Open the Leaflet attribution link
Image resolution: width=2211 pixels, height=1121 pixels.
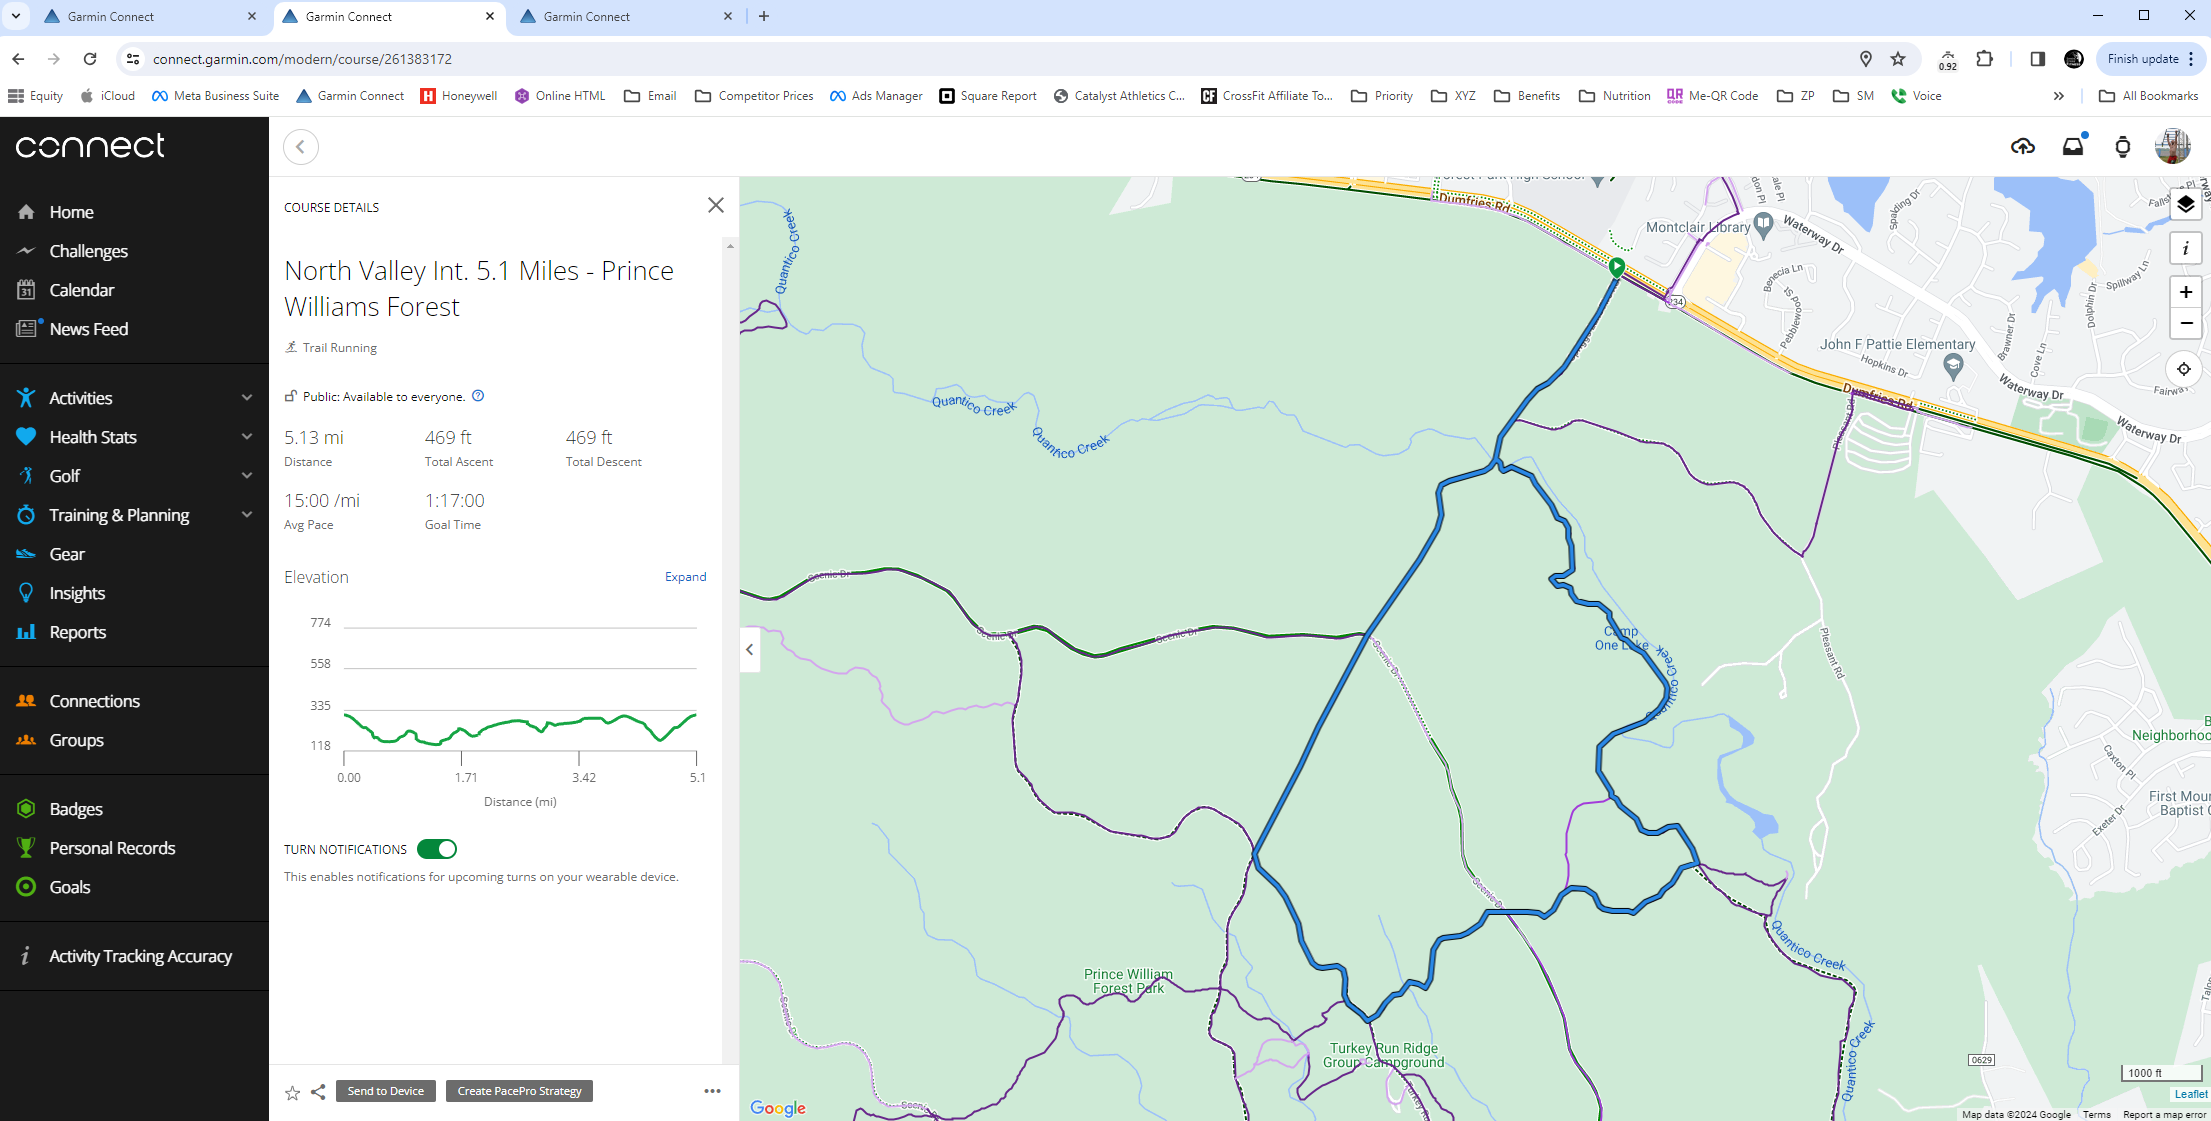(x=2190, y=1094)
